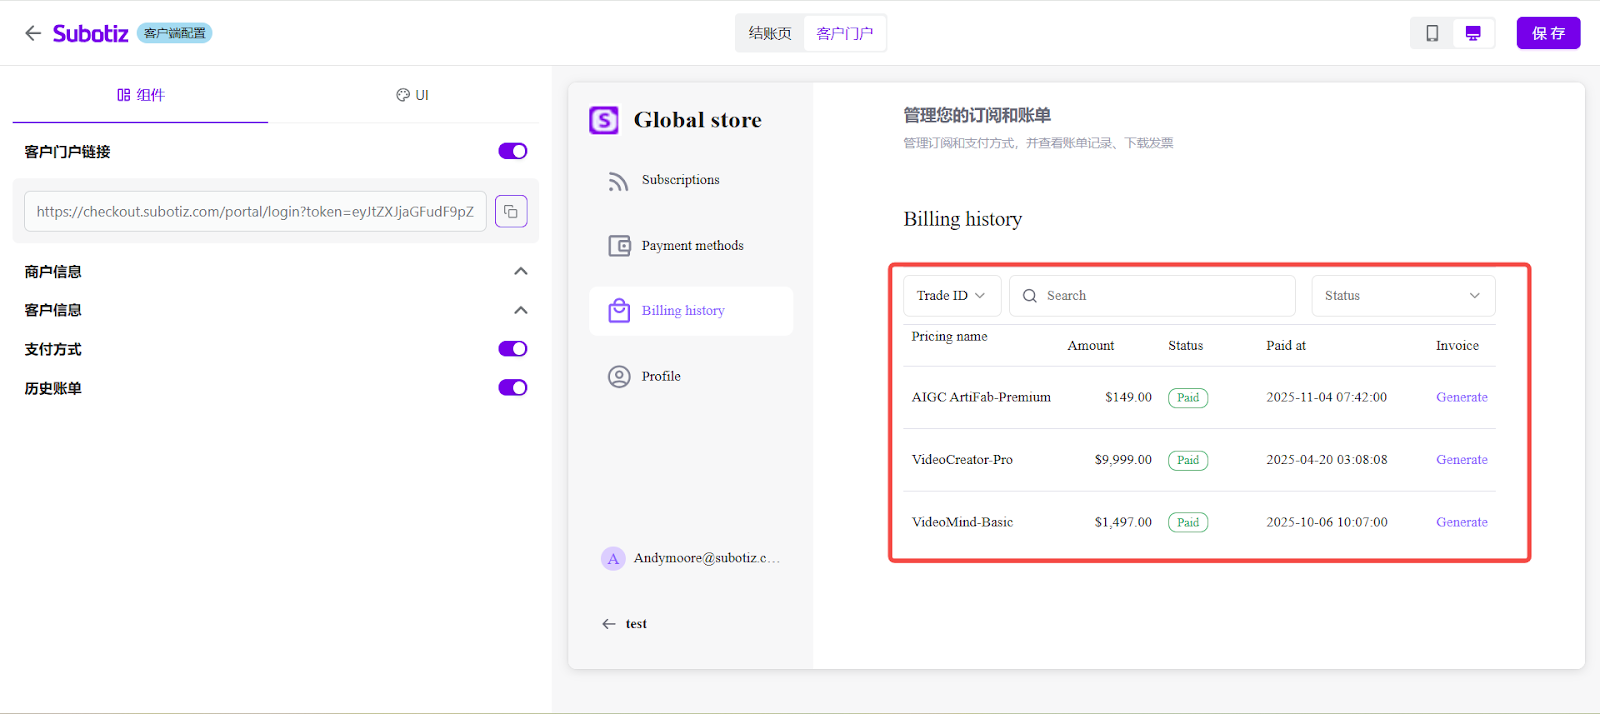Switch to mobile device preview
This screenshot has width=1600, height=714.
1432,33
